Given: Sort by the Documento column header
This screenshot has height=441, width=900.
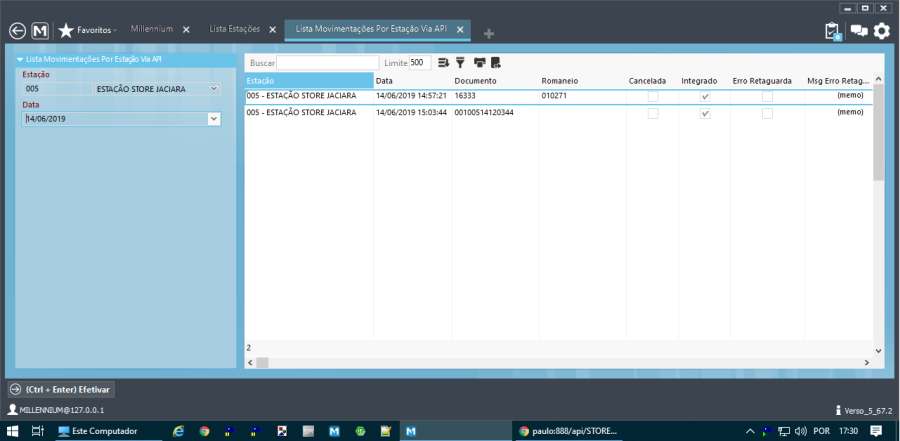Looking at the screenshot, I should pyautogui.click(x=496, y=81).
